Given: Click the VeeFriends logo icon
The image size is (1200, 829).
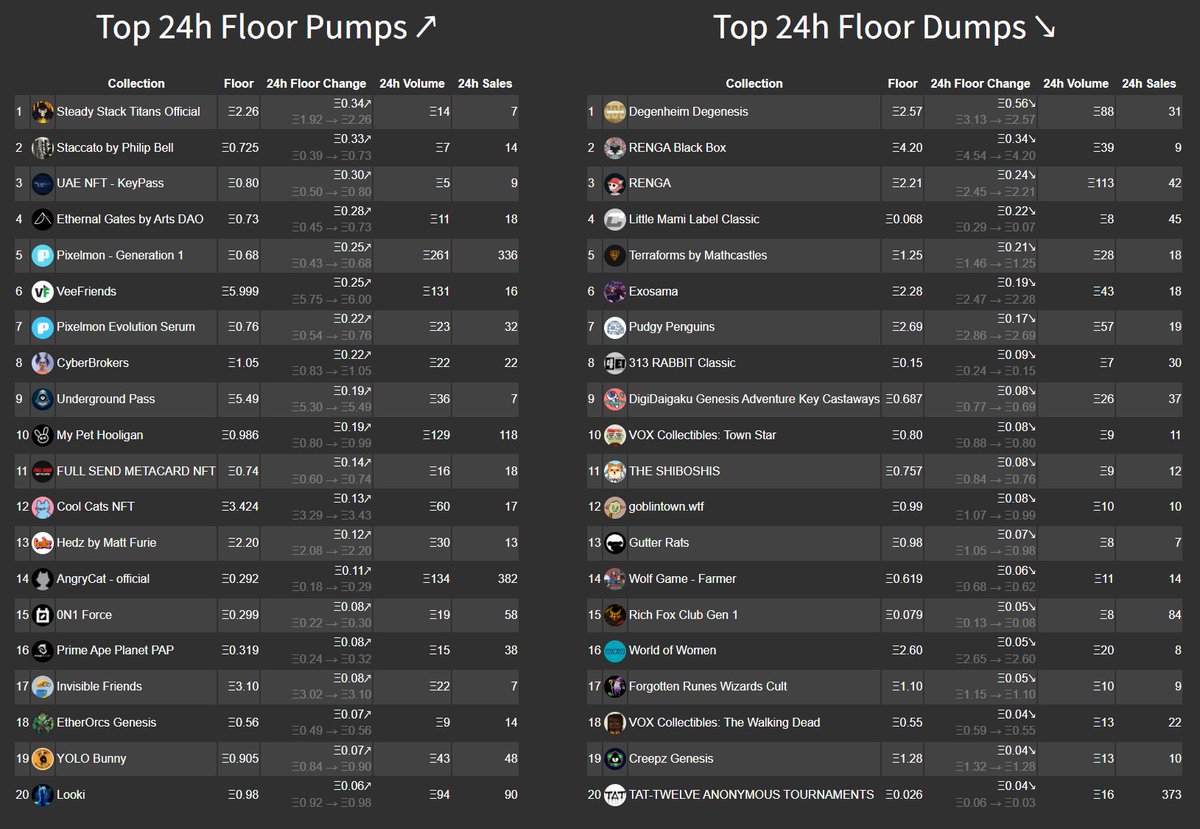Looking at the screenshot, I should [42, 292].
